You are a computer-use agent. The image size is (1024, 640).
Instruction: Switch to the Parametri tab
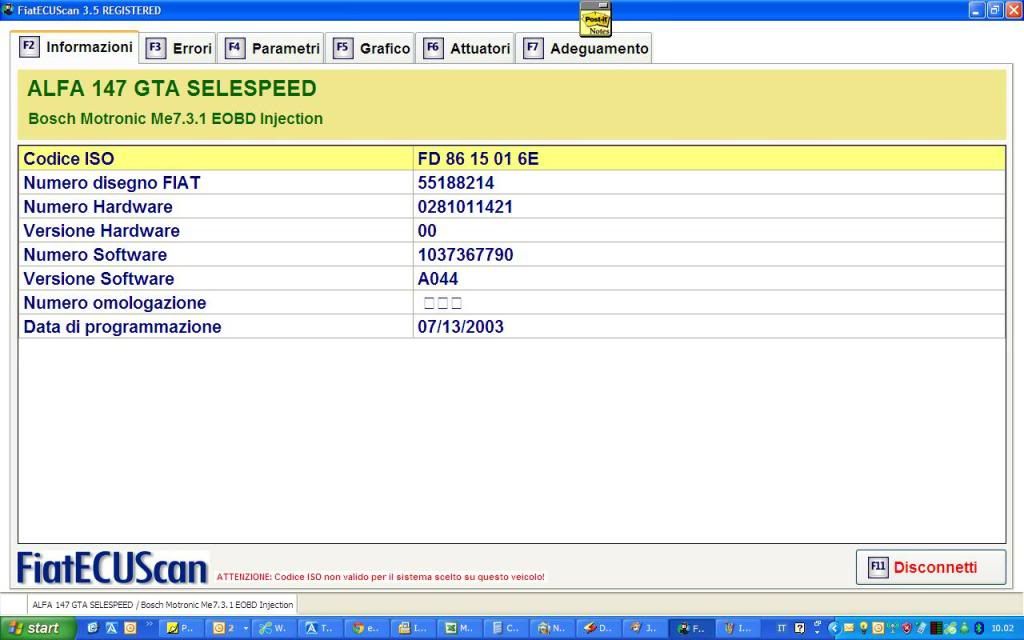[x=273, y=48]
